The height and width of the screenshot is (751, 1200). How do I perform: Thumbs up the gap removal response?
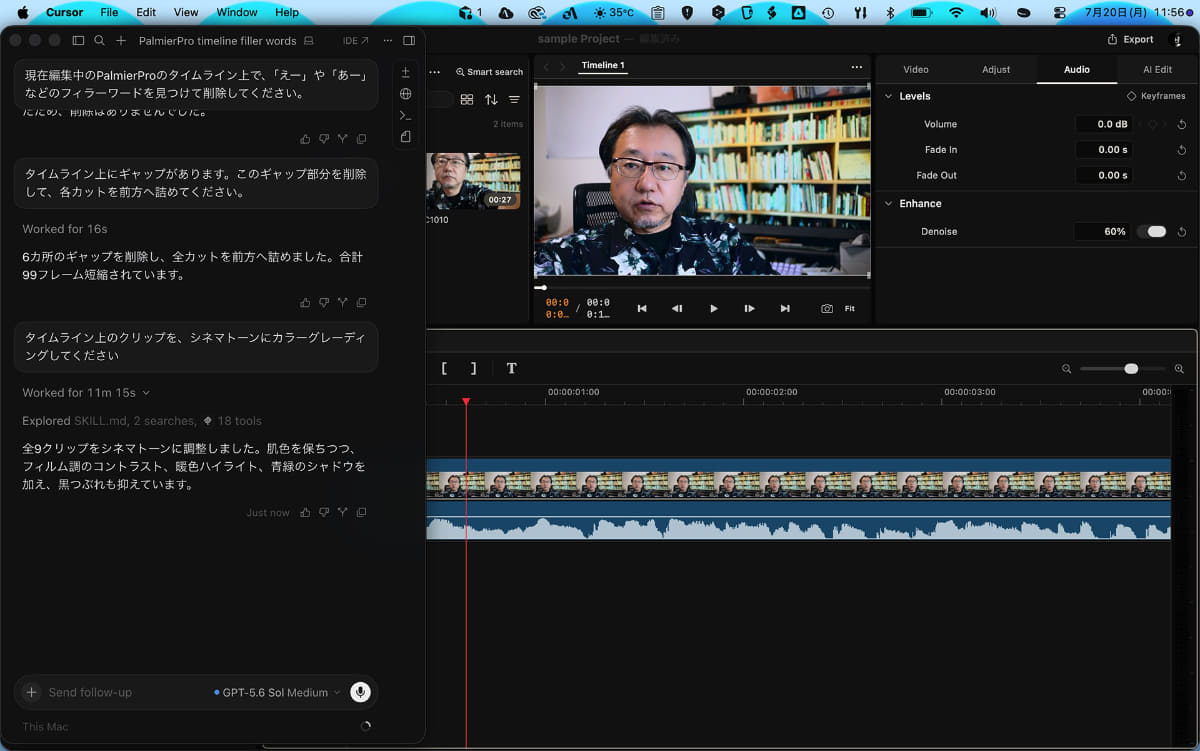coord(305,302)
